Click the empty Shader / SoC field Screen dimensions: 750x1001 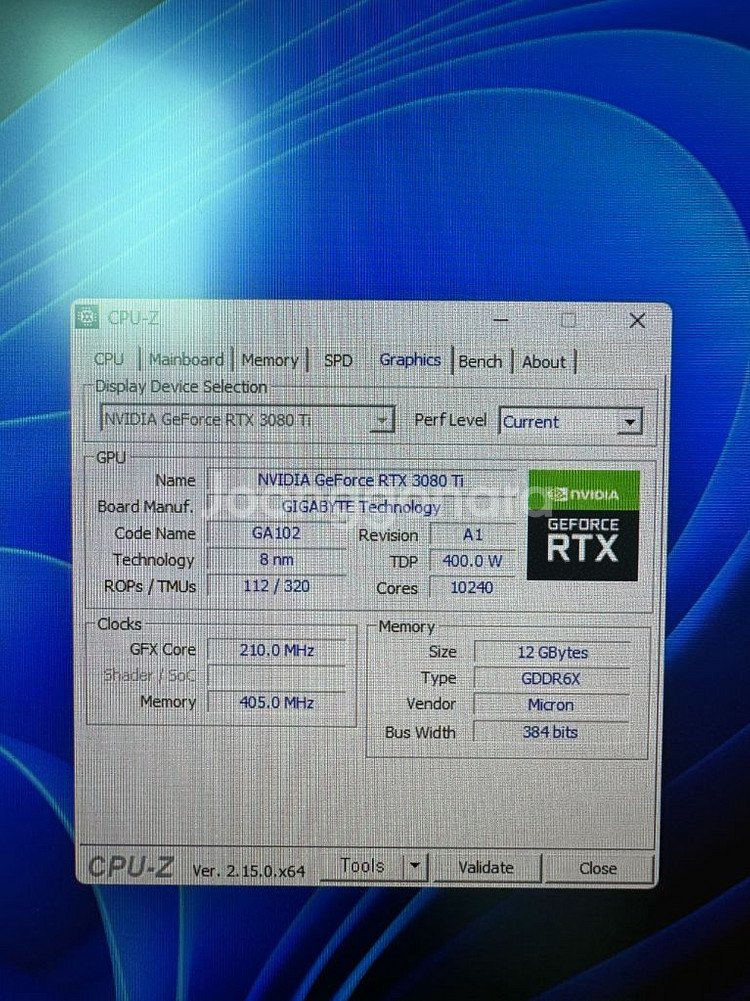click(277, 677)
